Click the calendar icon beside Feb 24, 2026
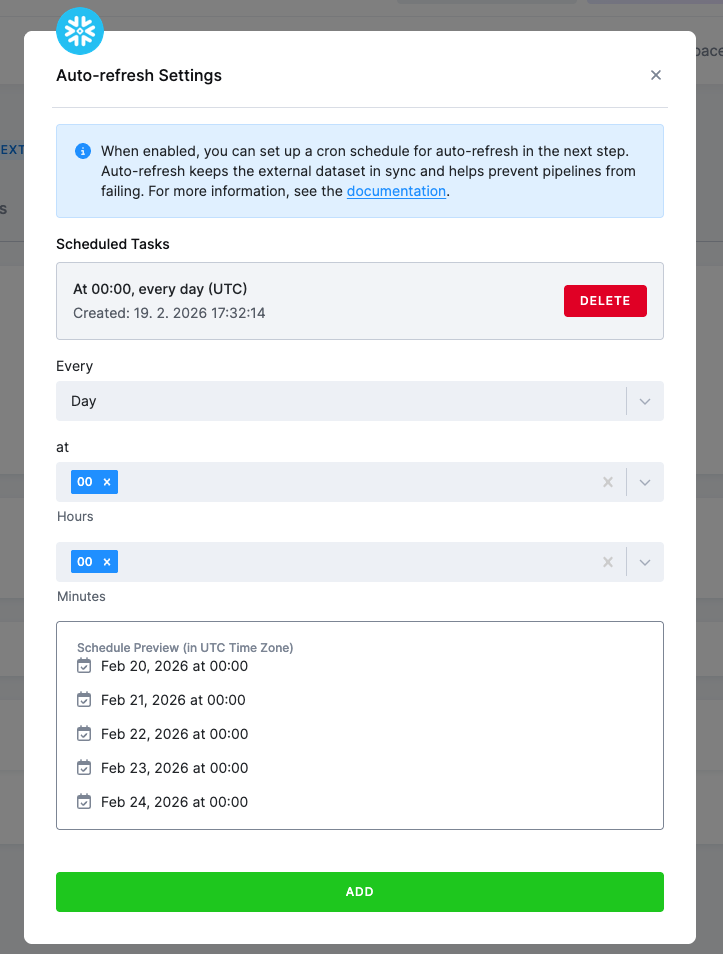 point(84,802)
